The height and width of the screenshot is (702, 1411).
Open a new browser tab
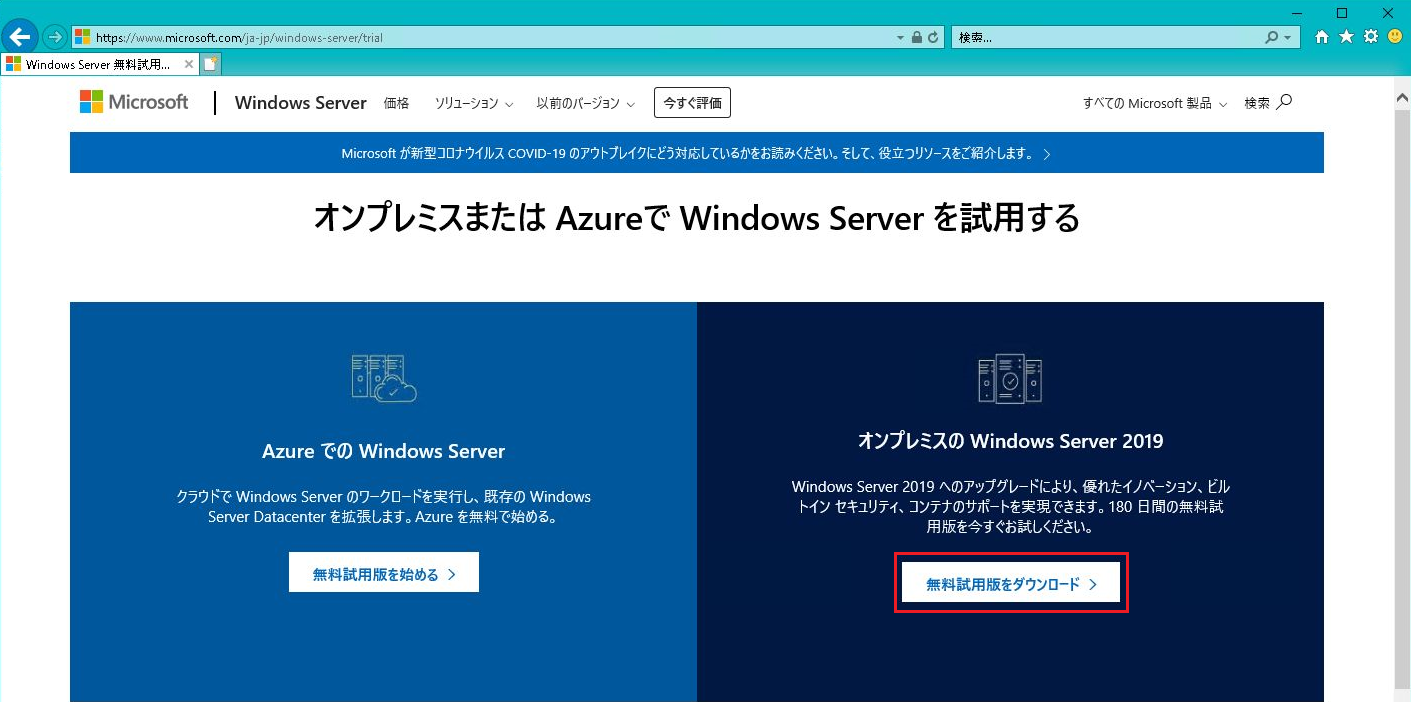coord(210,62)
